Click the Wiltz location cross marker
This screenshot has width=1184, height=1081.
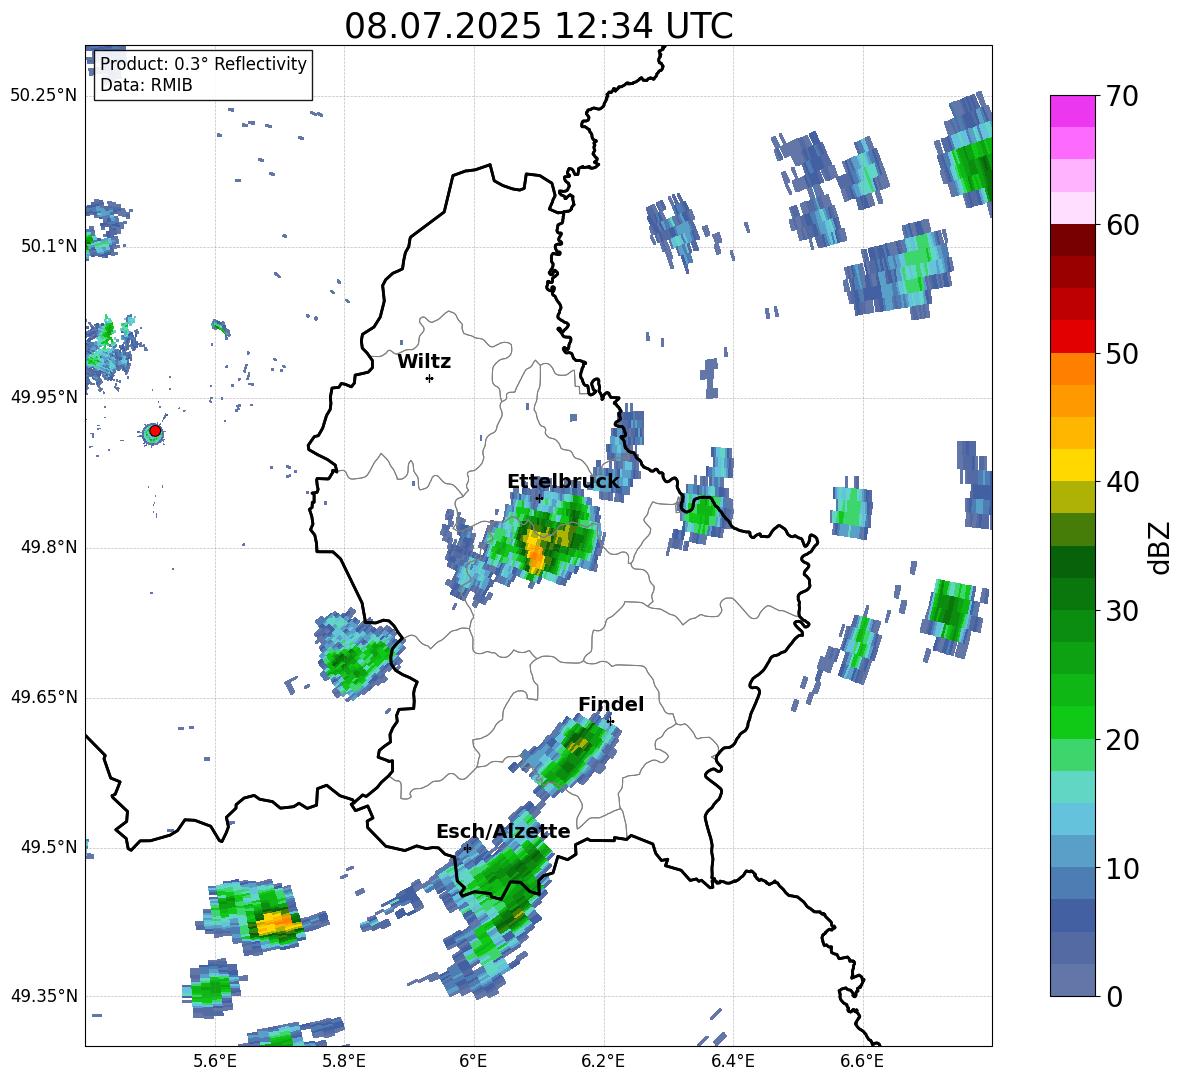430,378
